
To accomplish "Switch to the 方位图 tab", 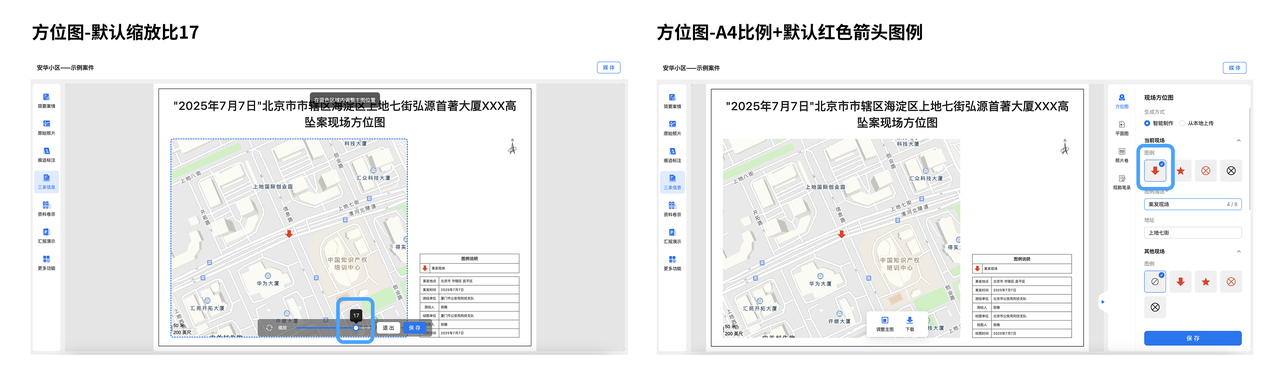I will coord(1121,100).
